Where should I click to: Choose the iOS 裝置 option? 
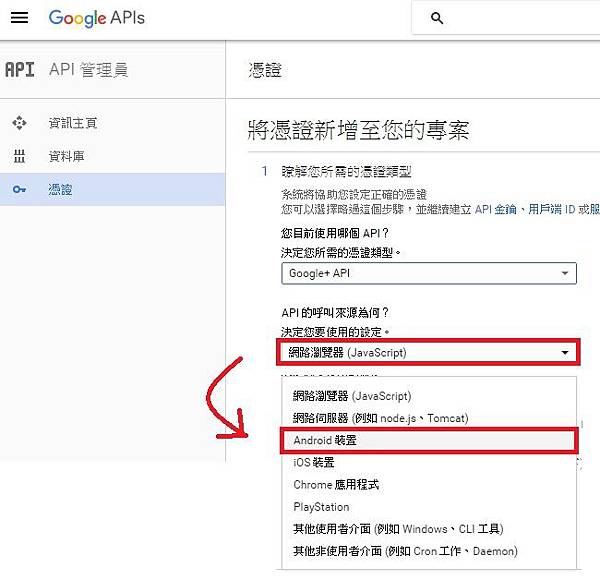point(429,462)
